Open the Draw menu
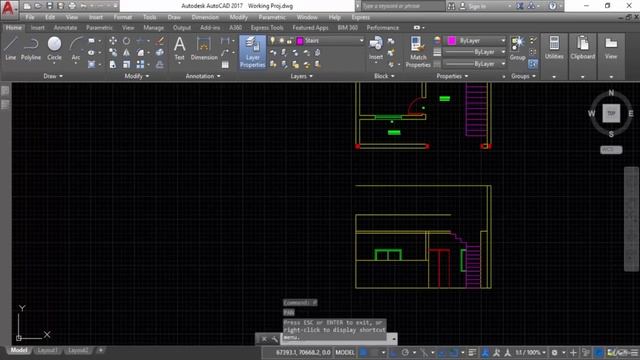 pyautogui.click(x=174, y=17)
